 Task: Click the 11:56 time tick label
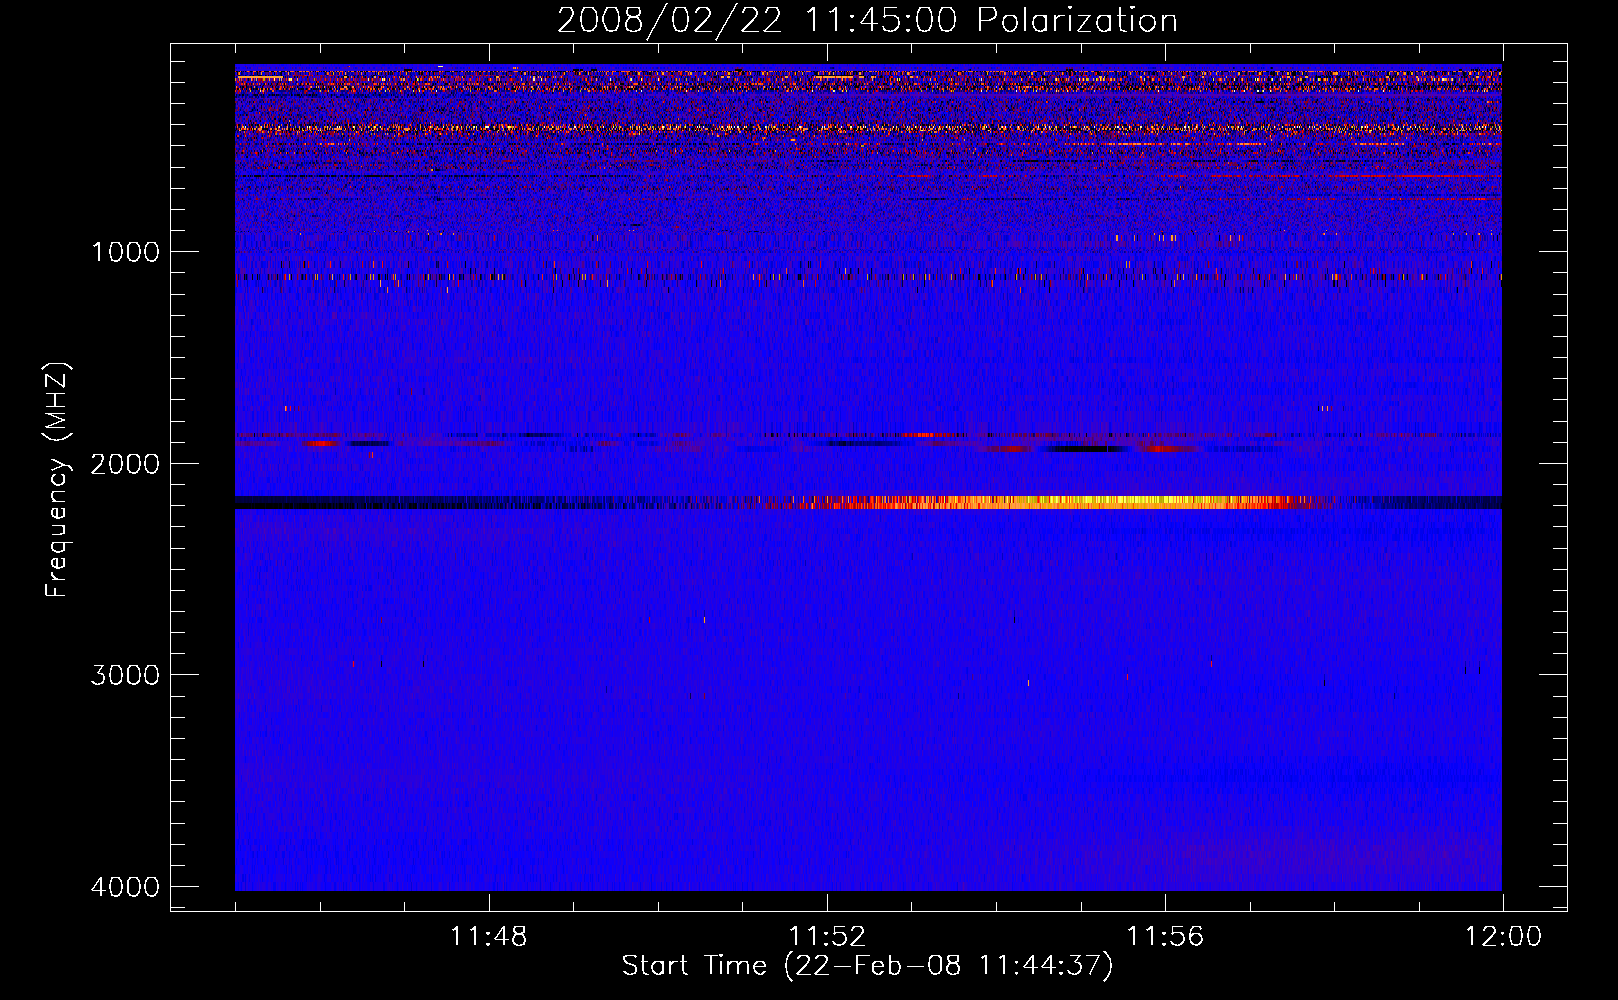1165,937
